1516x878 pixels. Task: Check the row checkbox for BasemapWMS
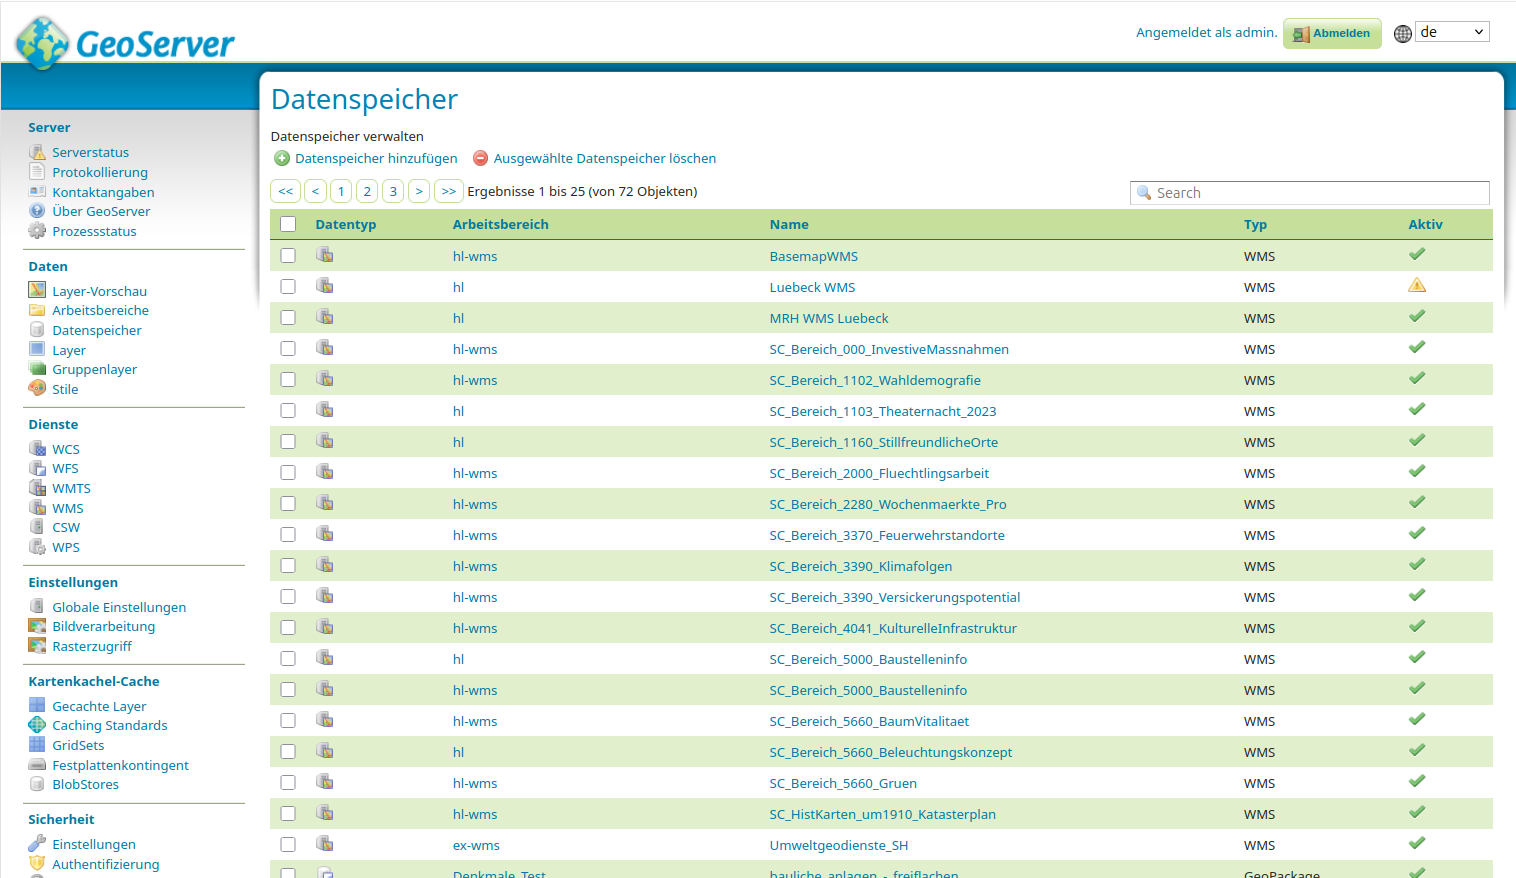pos(288,255)
